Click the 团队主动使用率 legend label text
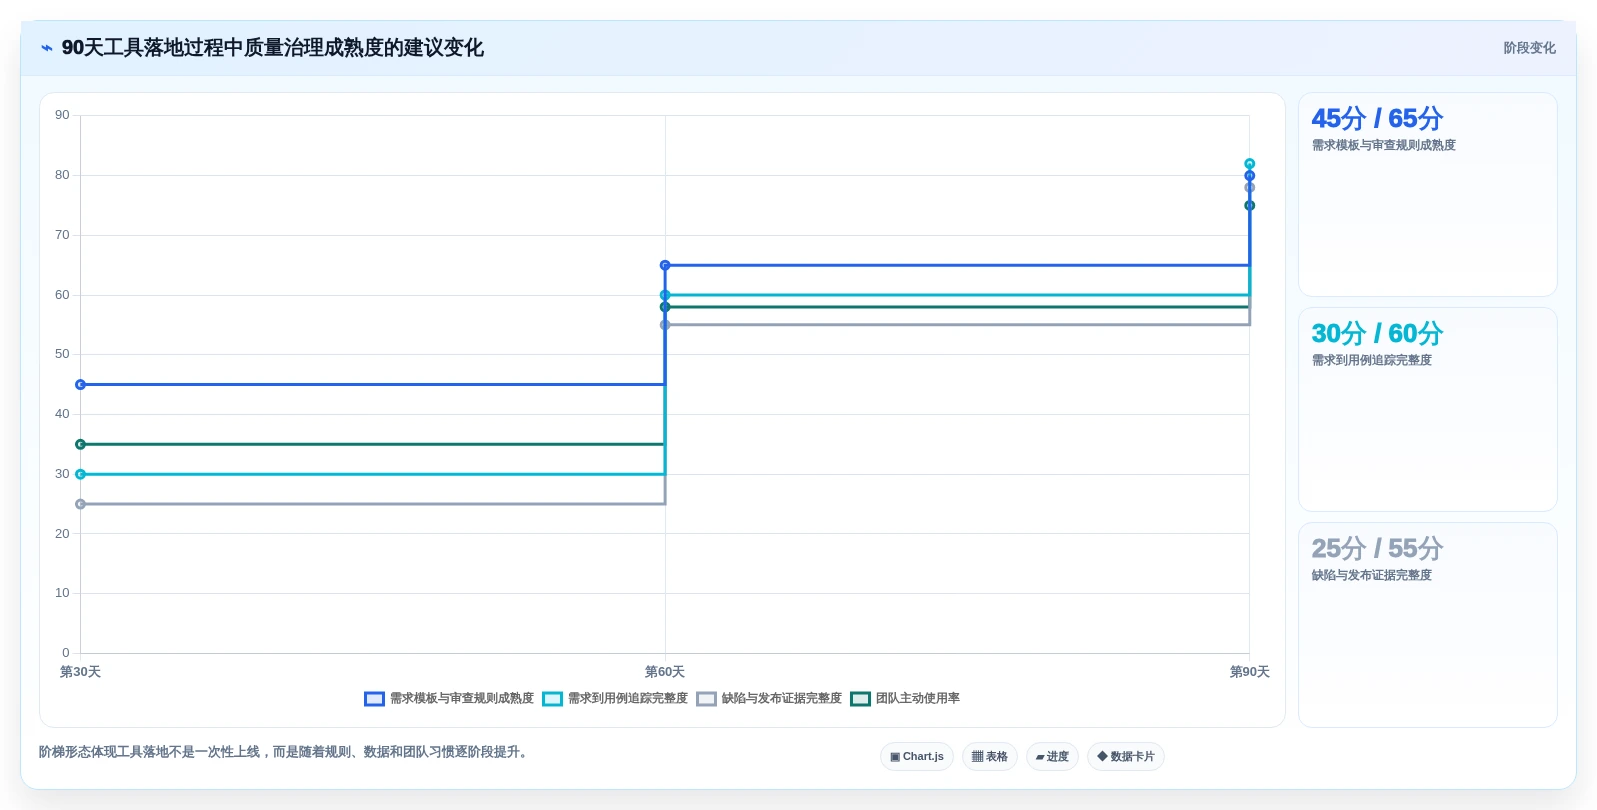The height and width of the screenshot is (810, 1597). [x=918, y=699]
